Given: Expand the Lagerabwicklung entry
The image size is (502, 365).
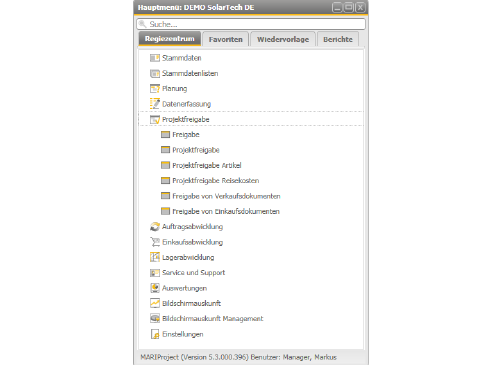Looking at the screenshot, I should coord(188,257).
